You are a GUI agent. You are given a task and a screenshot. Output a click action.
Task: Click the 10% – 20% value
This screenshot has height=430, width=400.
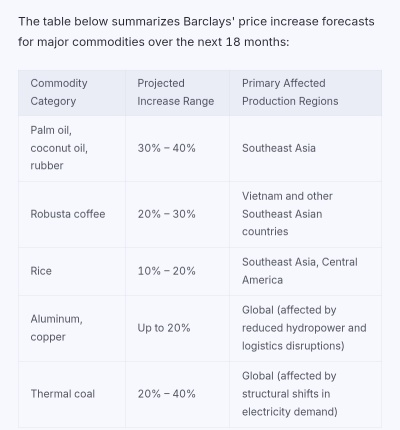click(166, 271)
